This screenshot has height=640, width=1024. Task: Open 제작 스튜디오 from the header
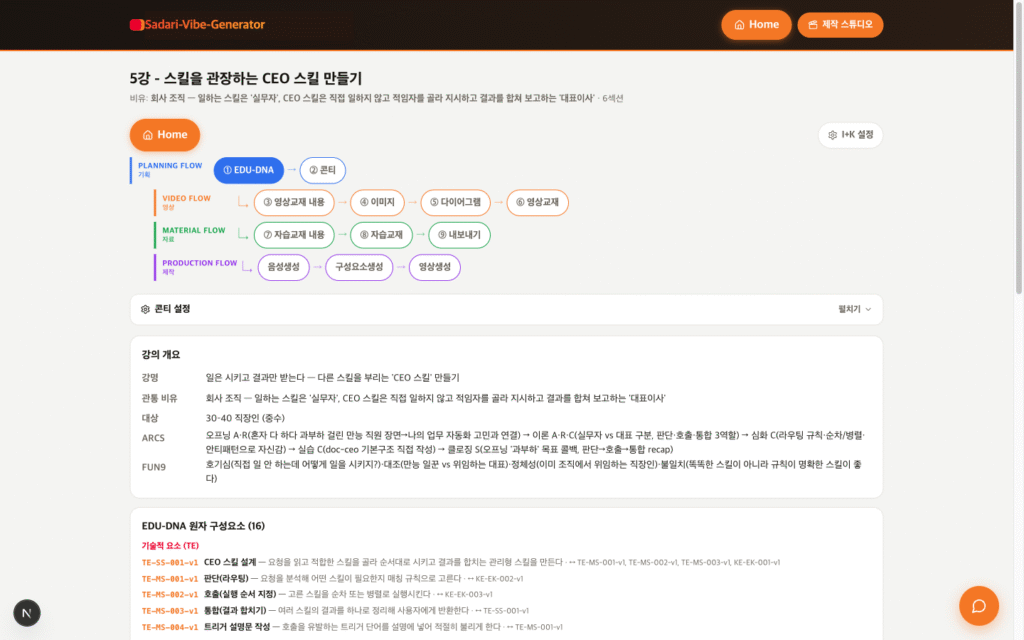point(840,25)
